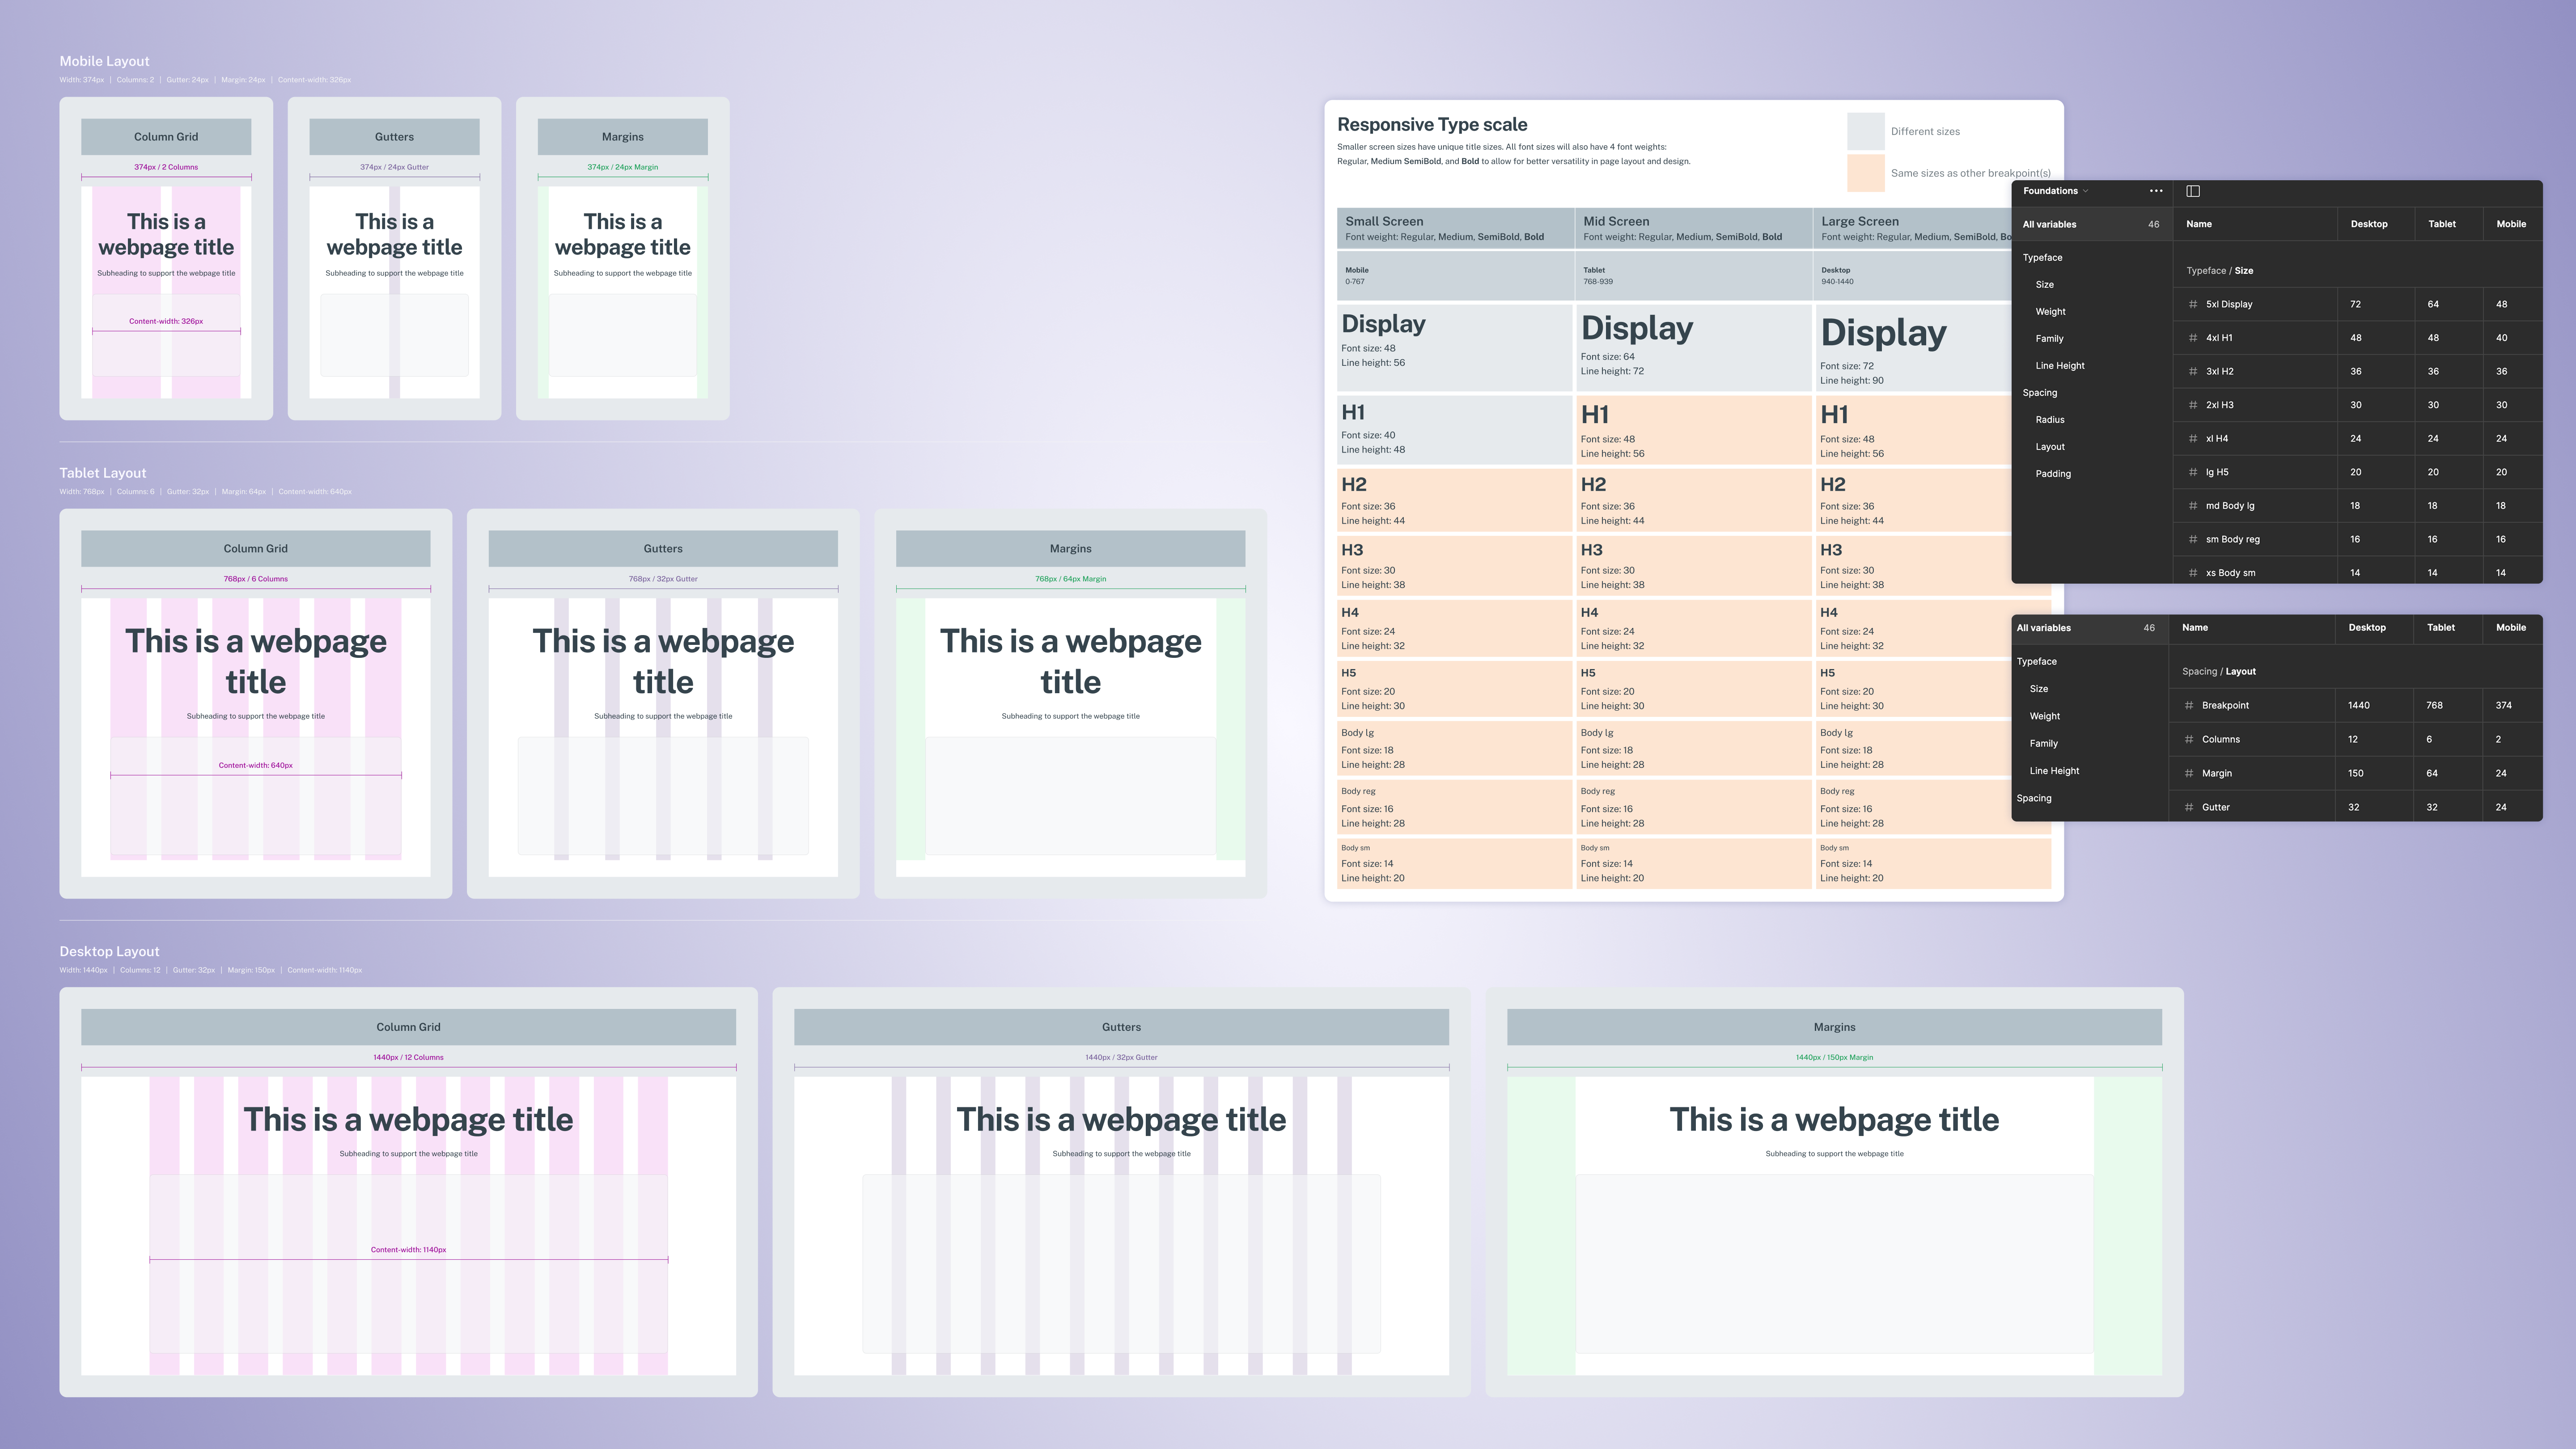
Task: Edit the Margin Desktop value 150
Action: 2356,773
